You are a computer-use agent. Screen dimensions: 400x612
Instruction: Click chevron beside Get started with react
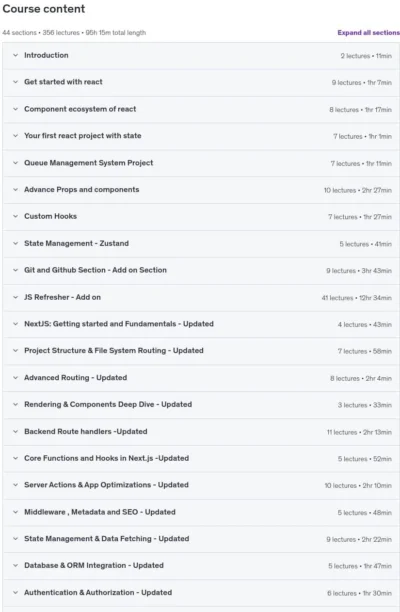(16, 82)
